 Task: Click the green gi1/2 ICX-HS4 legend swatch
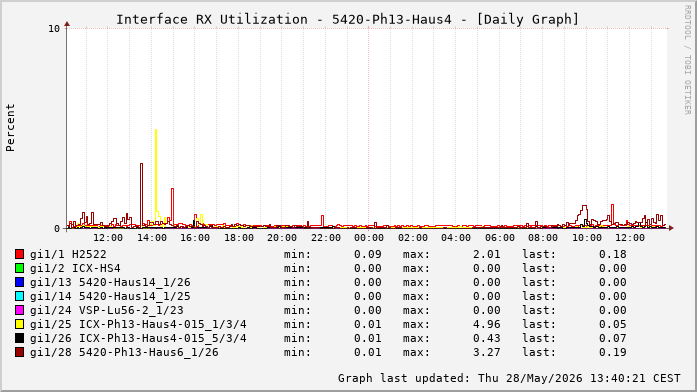click(19, 268)
